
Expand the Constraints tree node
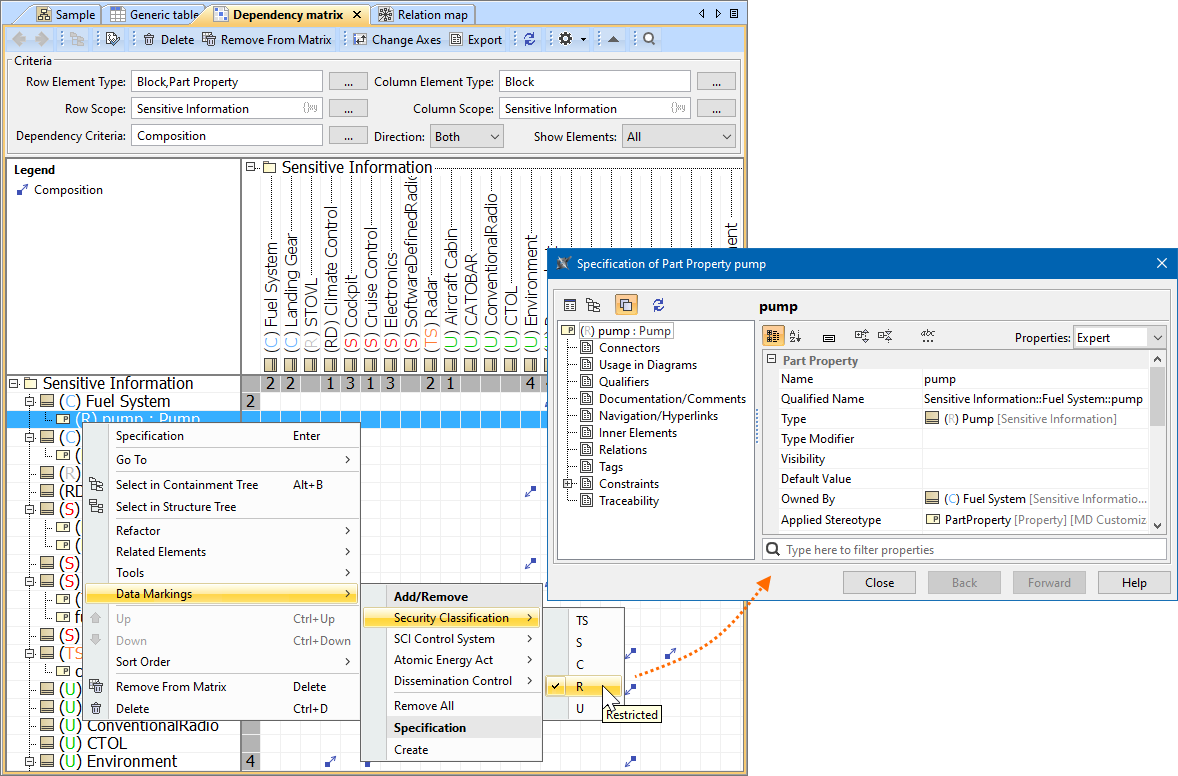tap(568, 484)
